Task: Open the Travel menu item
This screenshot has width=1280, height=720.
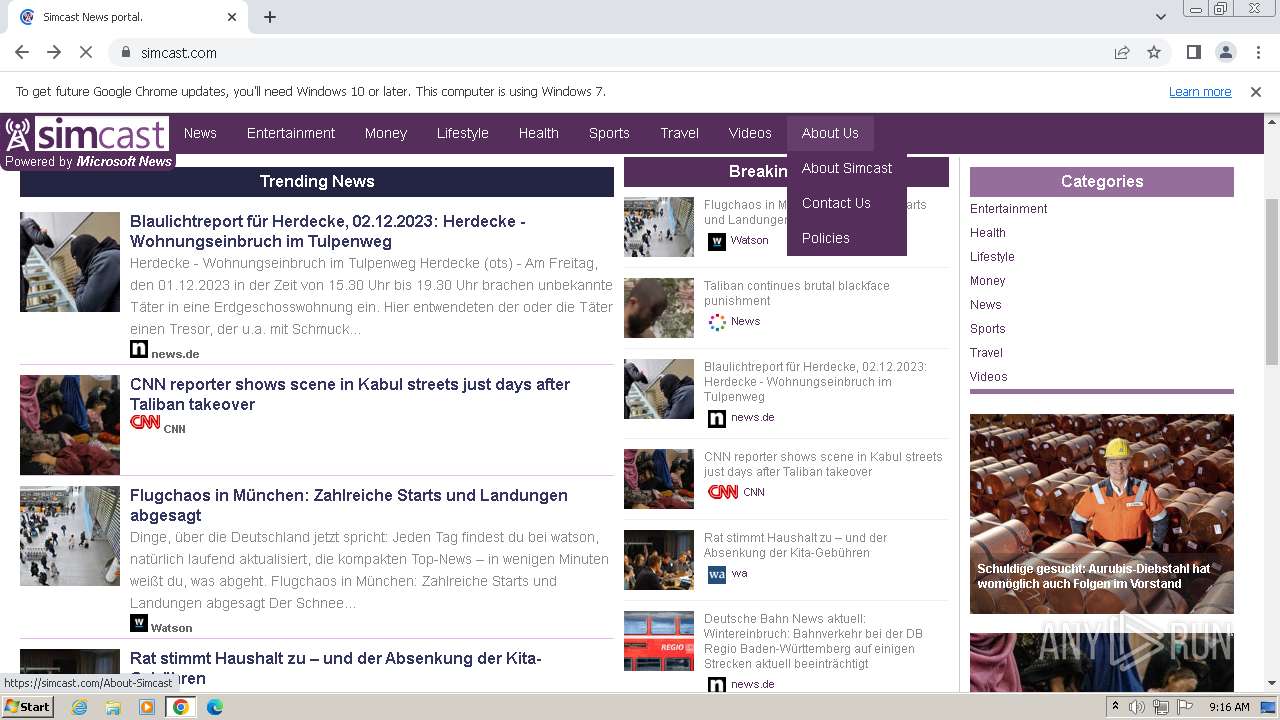Action: point(680,133)
